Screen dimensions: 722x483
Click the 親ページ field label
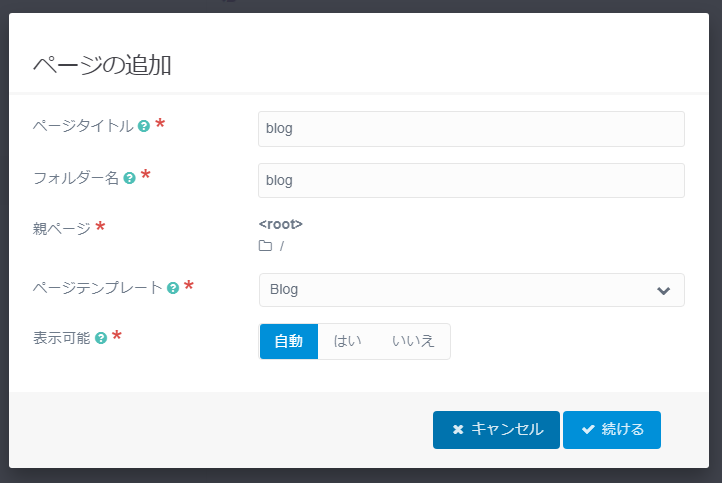pyautogui.click(x=61, y=229)
